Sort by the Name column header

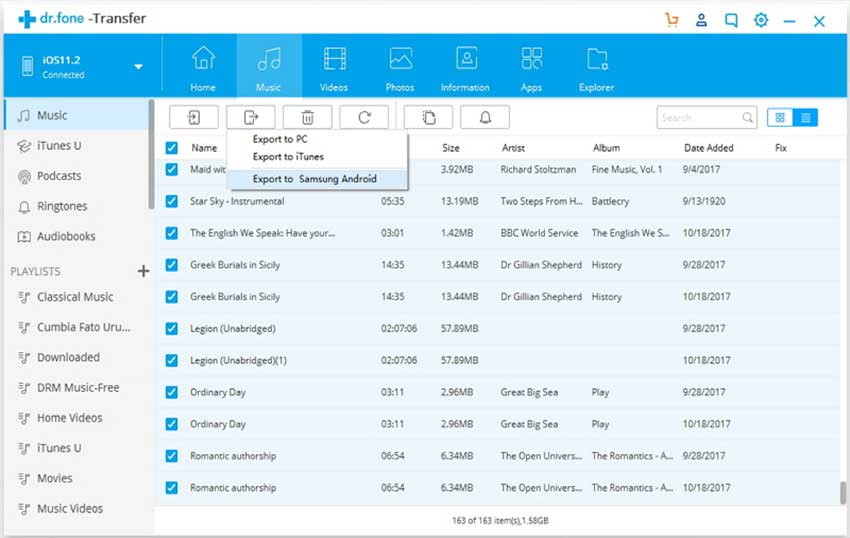204,148
